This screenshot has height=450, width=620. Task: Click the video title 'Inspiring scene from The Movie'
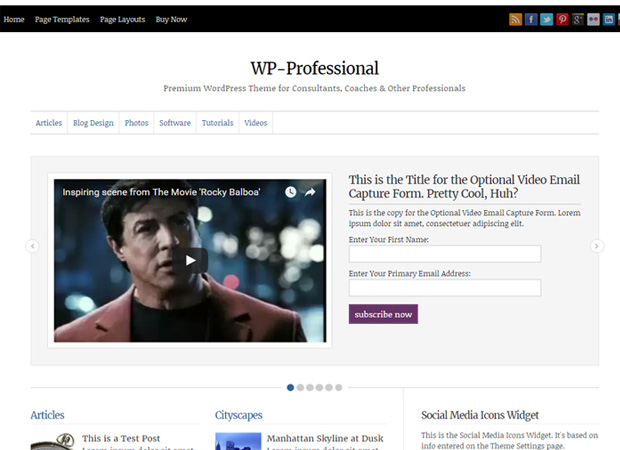click(161, 192)
